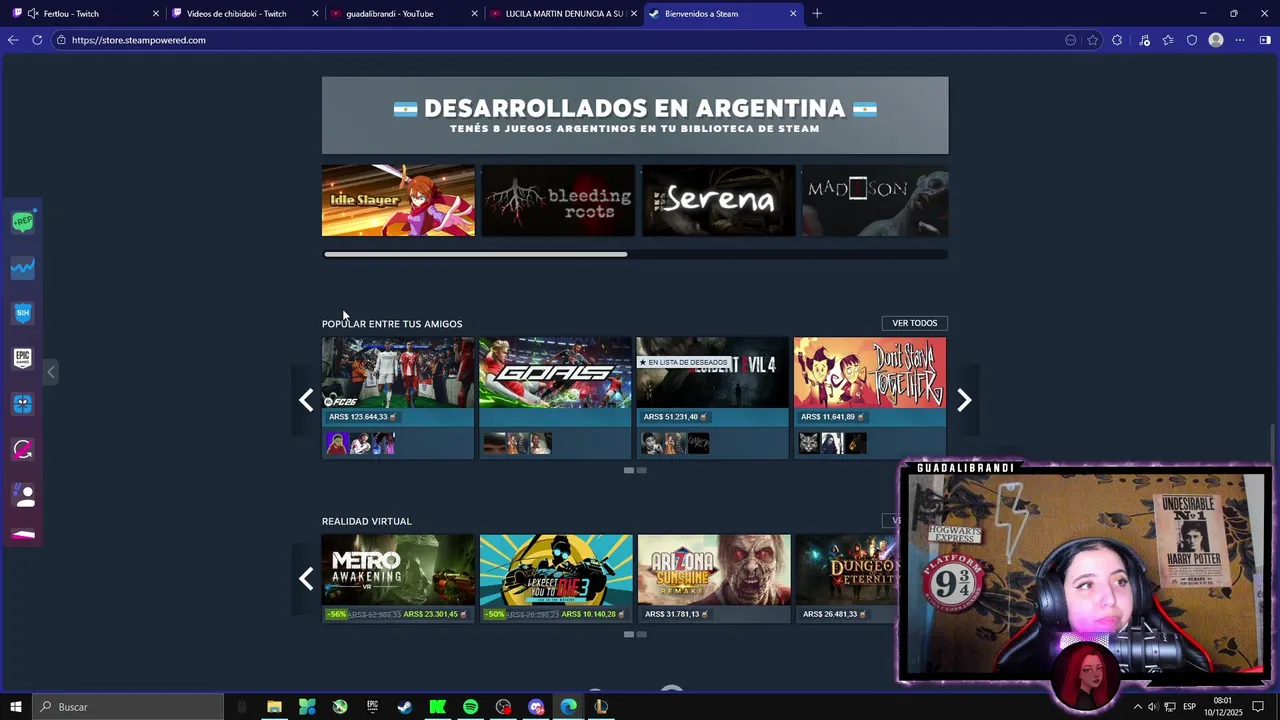Image resolution: width=1280 pixels, height=720 pixels.
Task: Open the MADiSON game banner
Action: pos(875,201)
